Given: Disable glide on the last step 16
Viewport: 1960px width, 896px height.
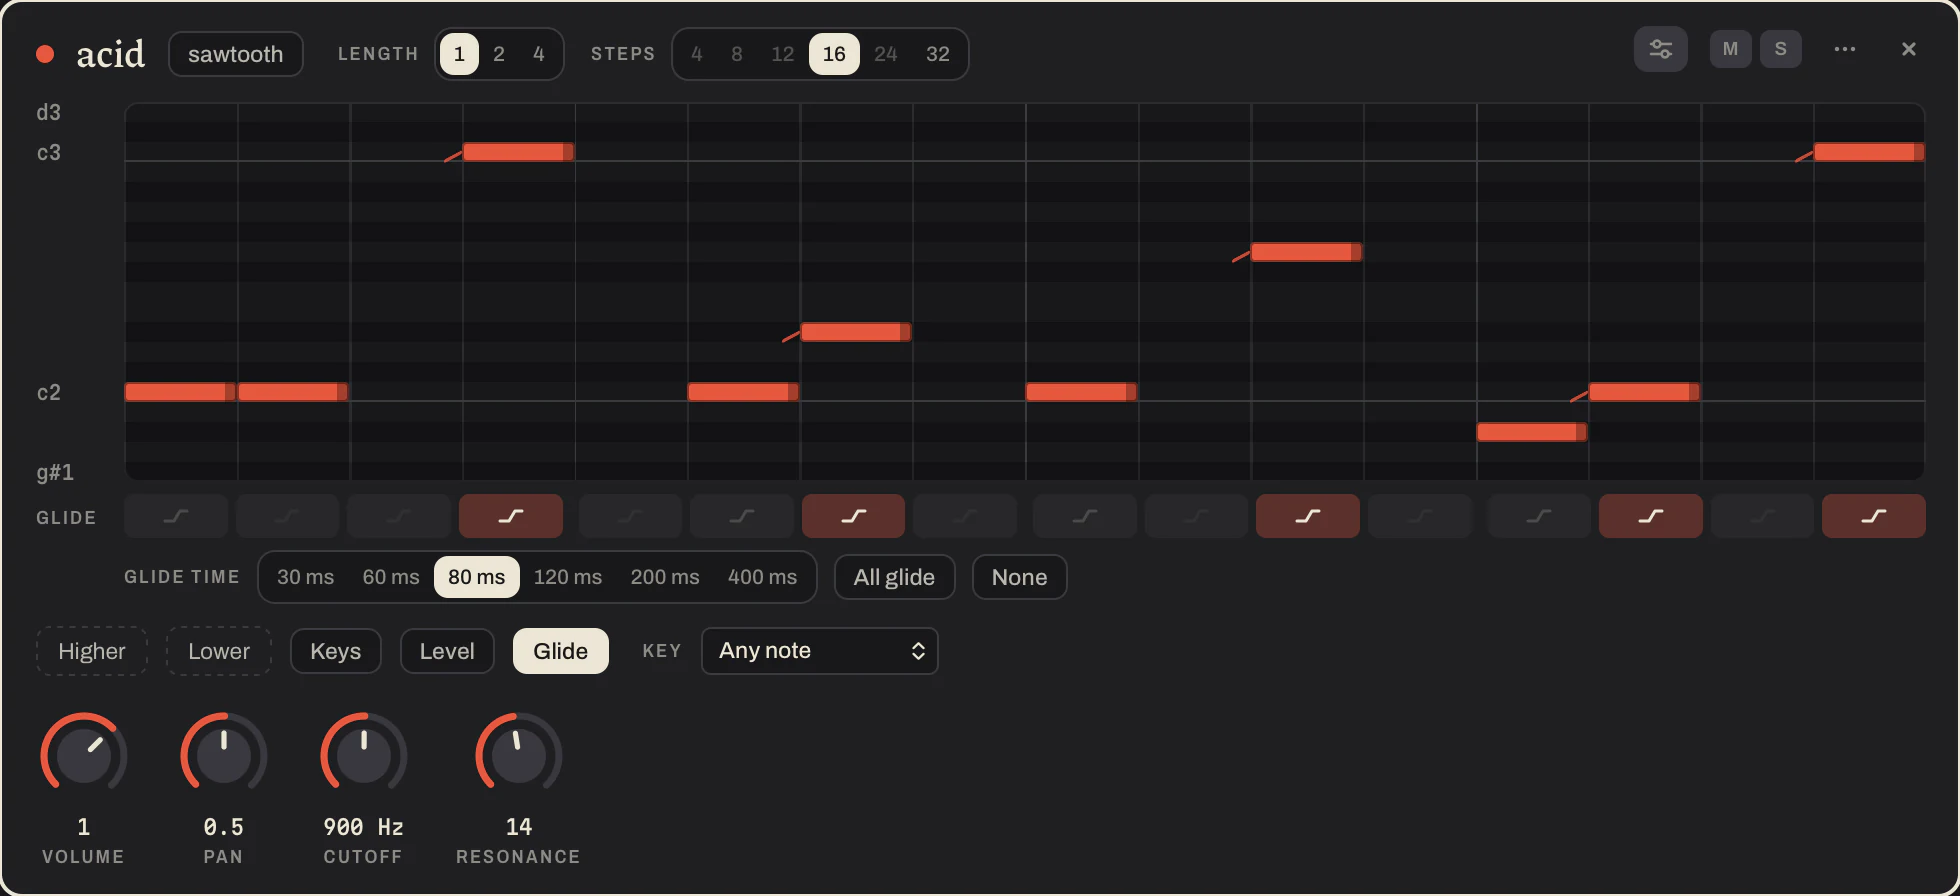Looking at the screenshot, I should 1873,516.
